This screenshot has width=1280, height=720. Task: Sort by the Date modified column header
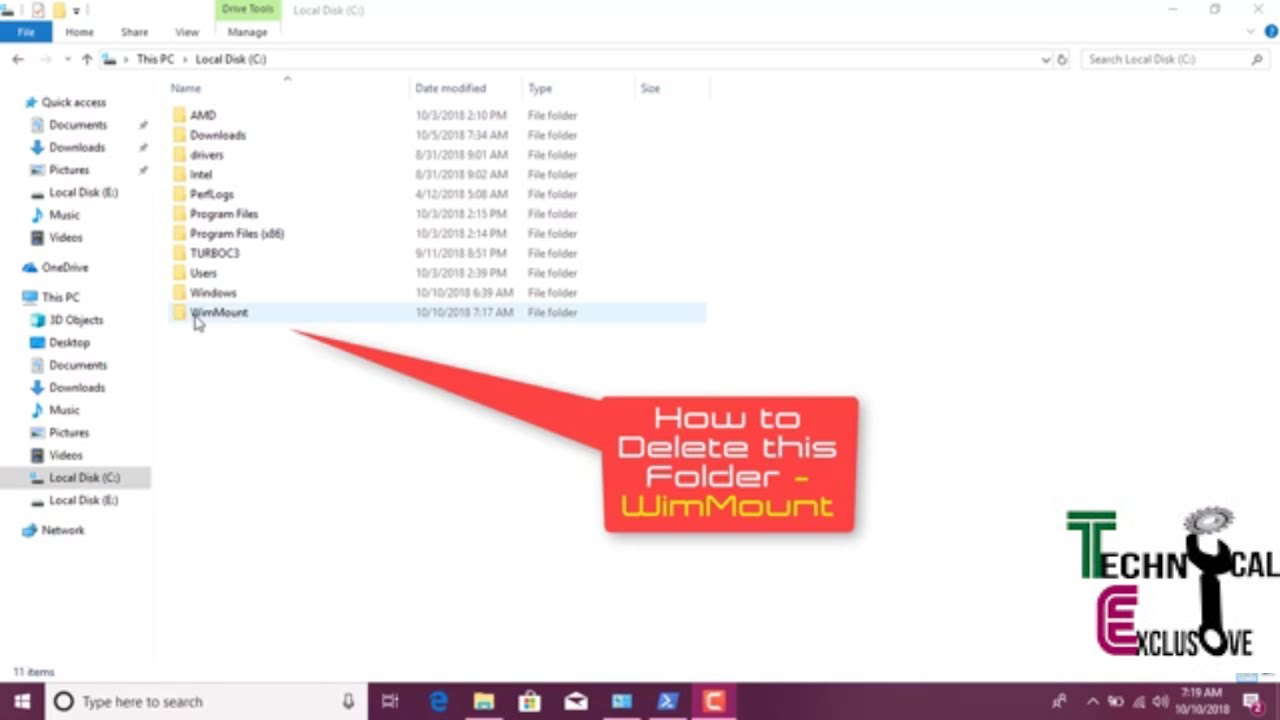click(x=451, y=88)
